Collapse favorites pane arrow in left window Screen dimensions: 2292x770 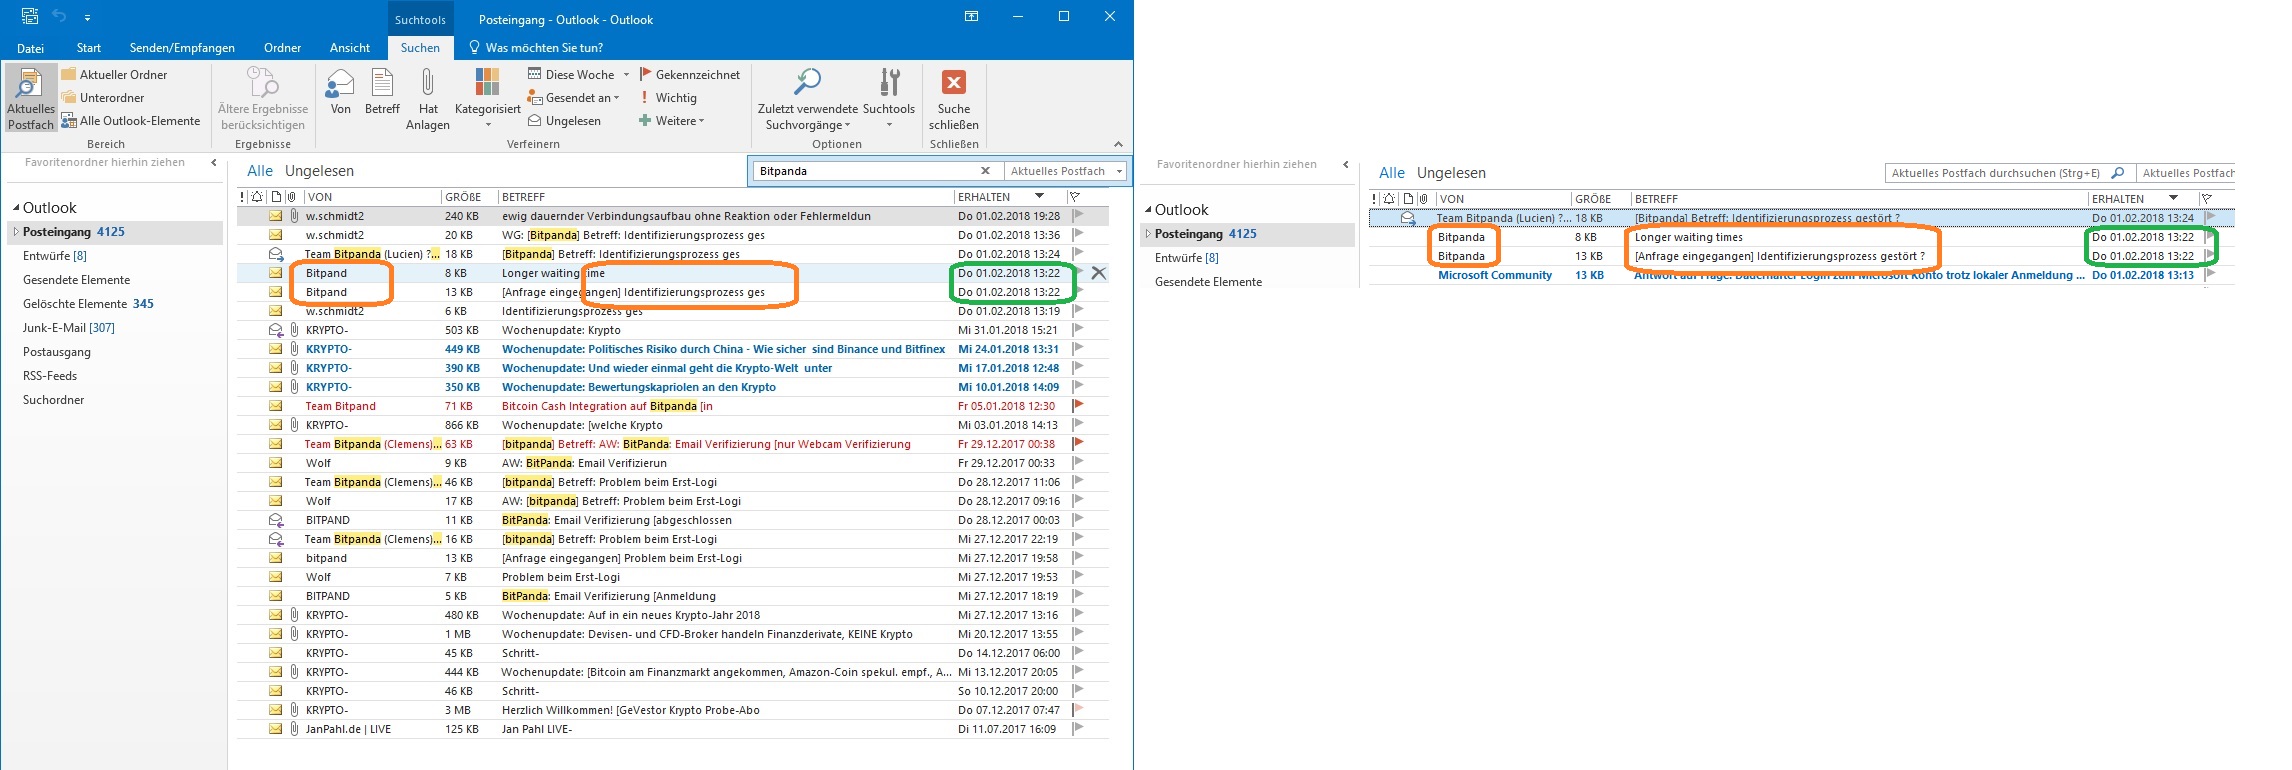tap(213, 162)
